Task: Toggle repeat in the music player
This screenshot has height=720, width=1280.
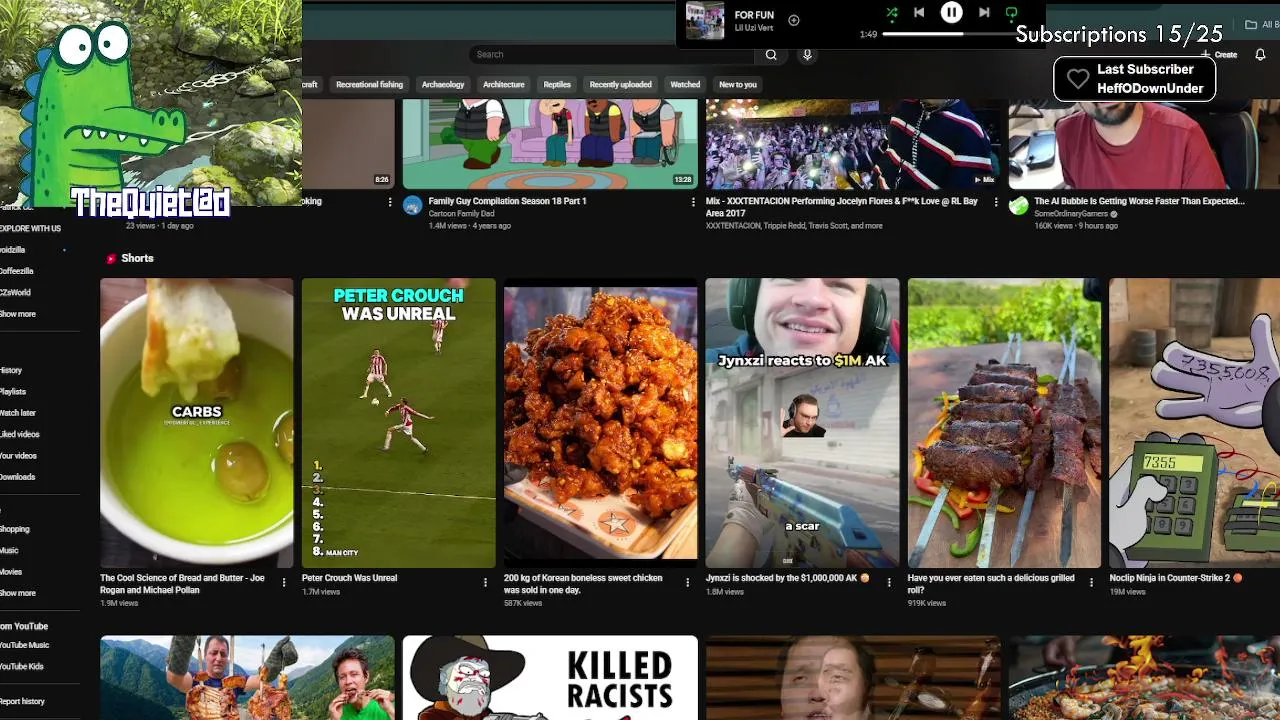Action: pyautogui.click(x=1011, y=12)
